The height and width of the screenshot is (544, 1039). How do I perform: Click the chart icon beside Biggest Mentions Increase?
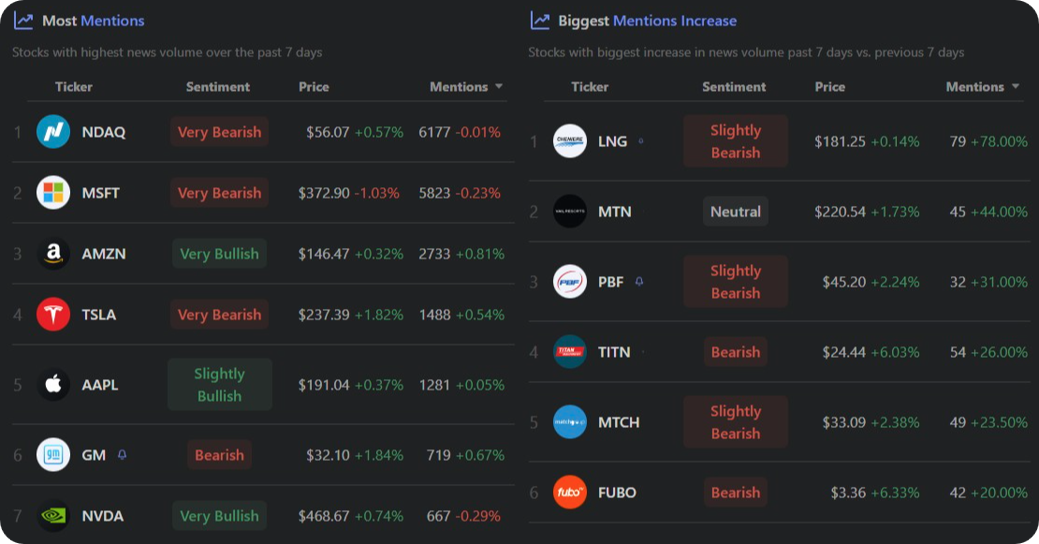coord(540,21)
